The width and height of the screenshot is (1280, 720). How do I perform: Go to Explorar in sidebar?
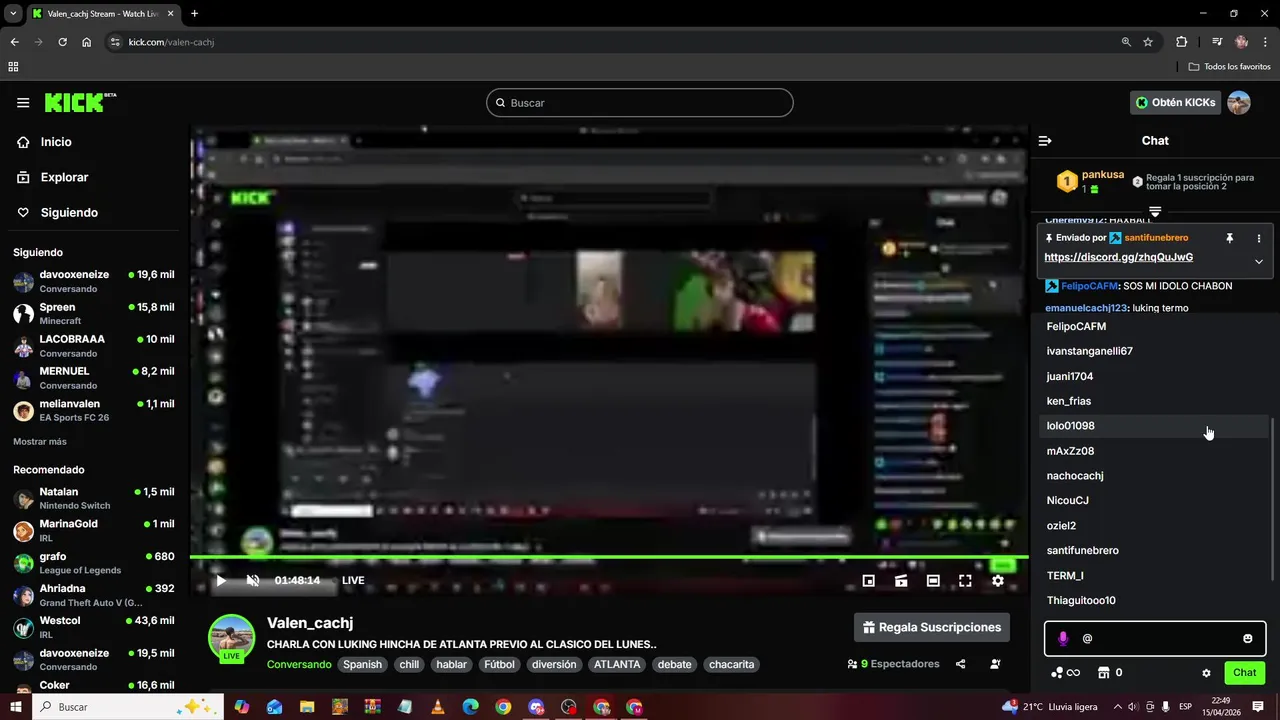pos(64,177)
